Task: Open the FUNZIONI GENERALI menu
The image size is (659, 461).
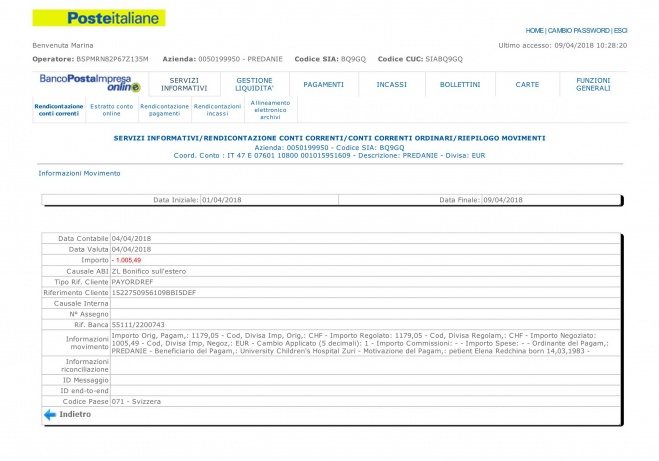Action: tap(593, 84)
